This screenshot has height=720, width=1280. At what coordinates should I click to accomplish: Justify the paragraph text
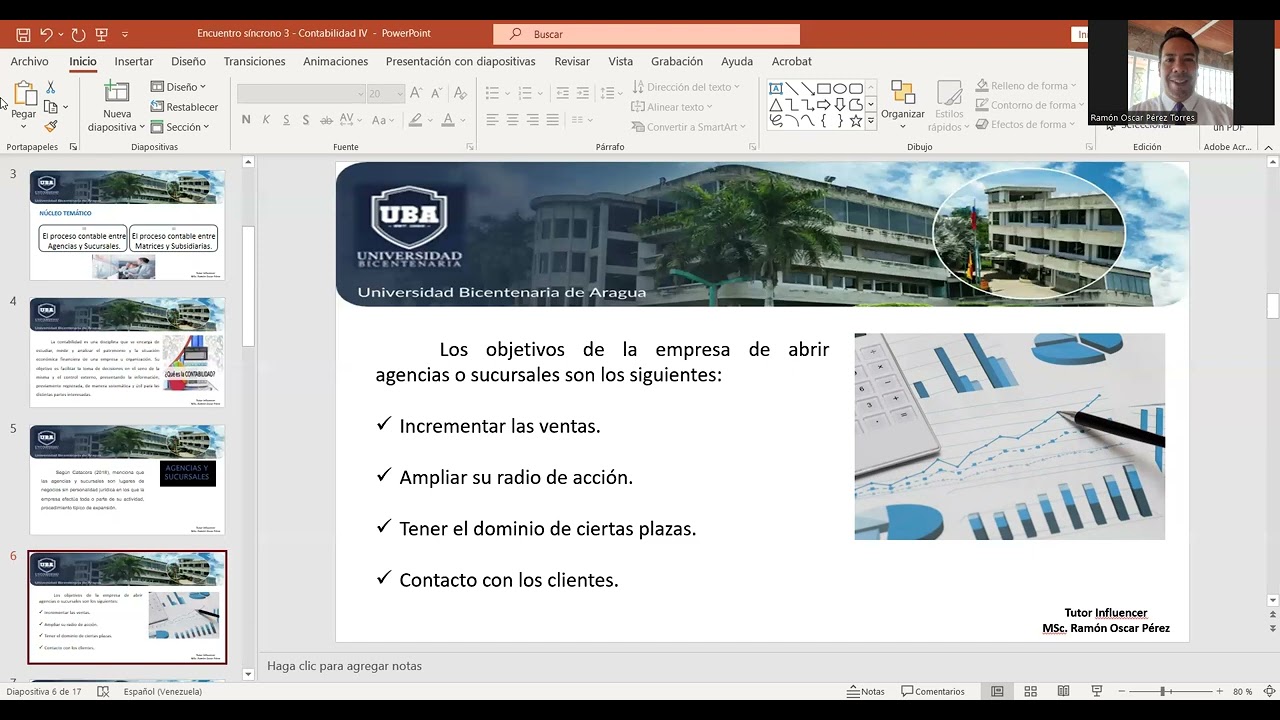[x=552, y=120]
